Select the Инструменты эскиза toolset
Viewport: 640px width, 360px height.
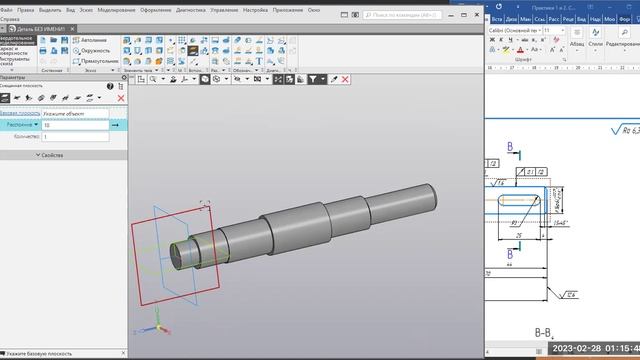tap(16, 61)
